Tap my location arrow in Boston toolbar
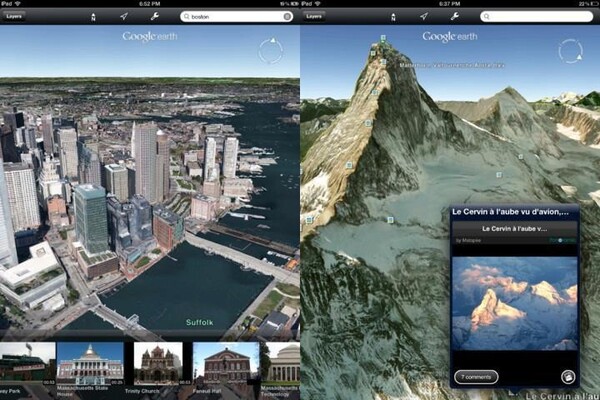The image size is (600, 400). (x=124, y=17)
